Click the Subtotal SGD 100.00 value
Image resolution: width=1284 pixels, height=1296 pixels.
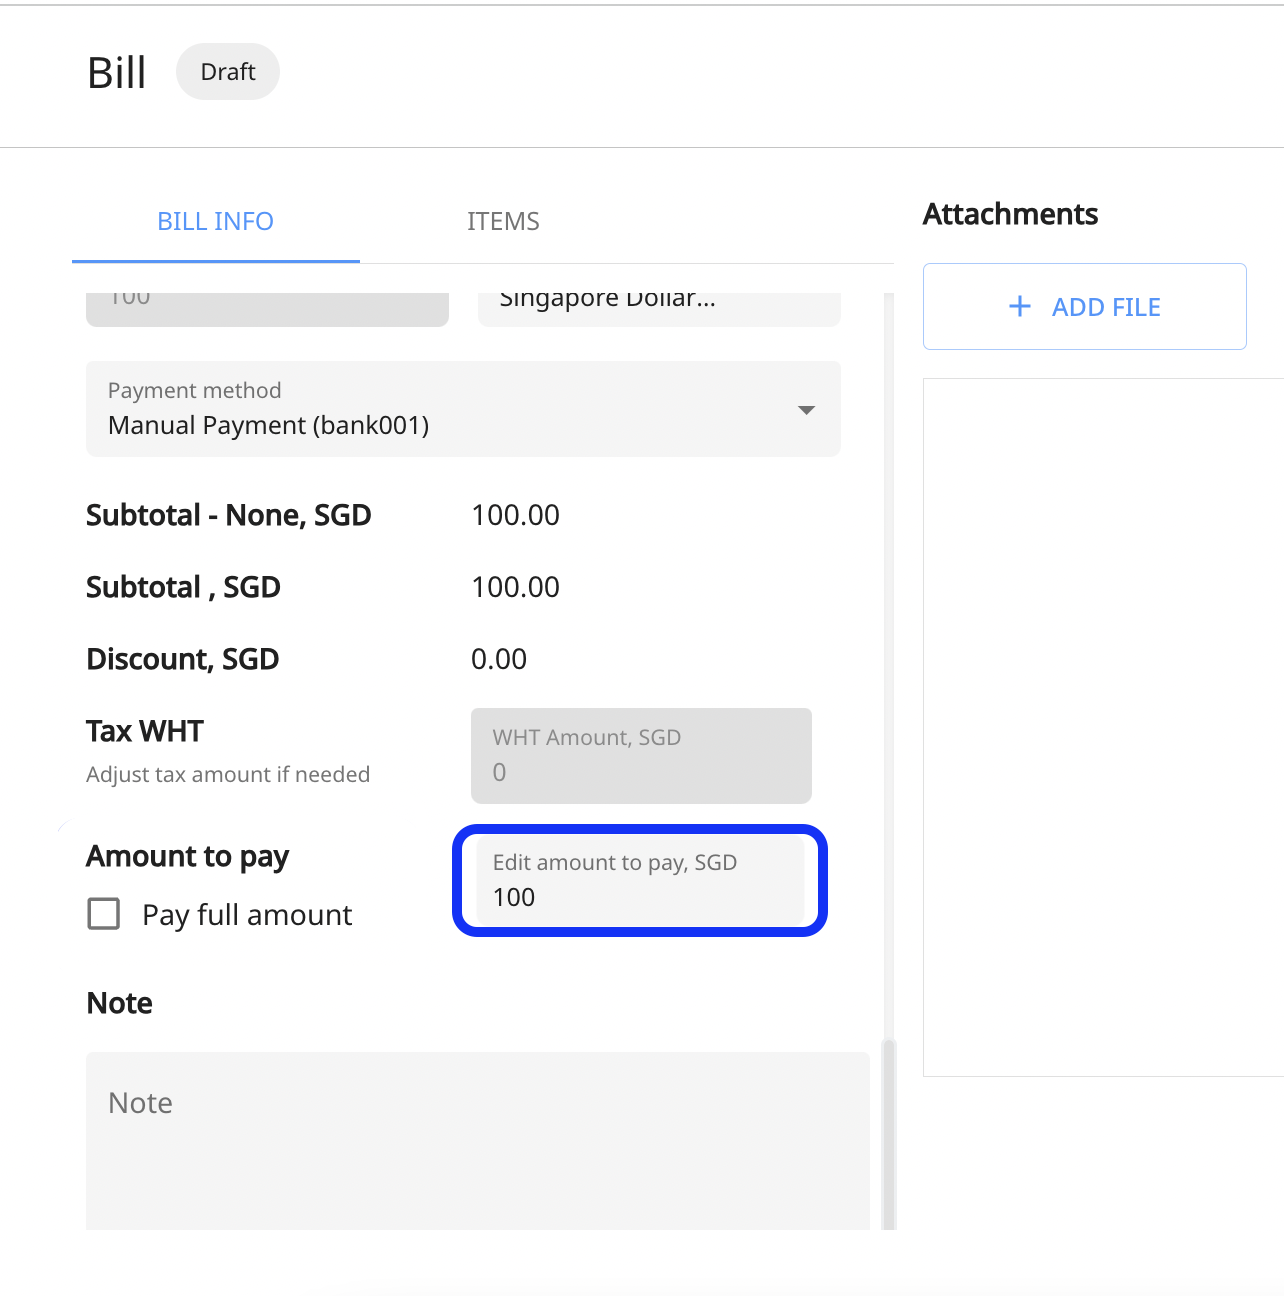(516, 587)
